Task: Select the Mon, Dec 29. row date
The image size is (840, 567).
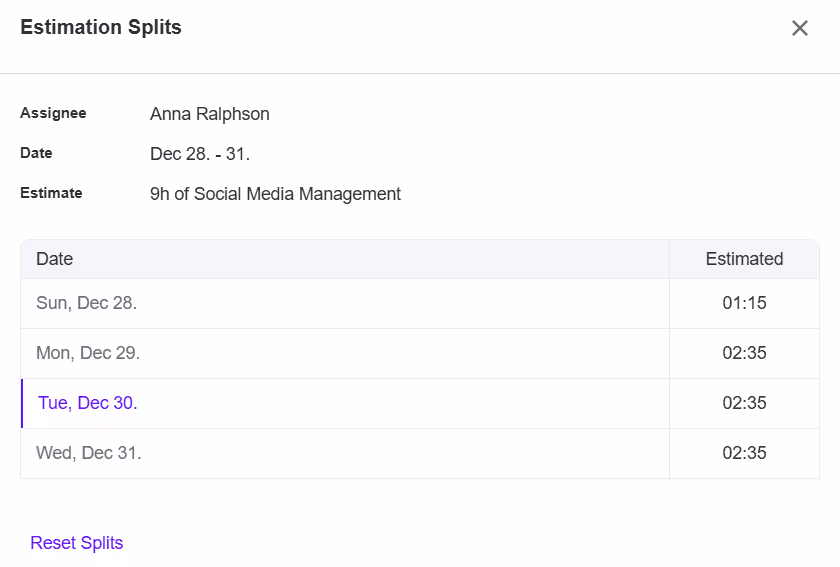Action: [x=88, y=353]
